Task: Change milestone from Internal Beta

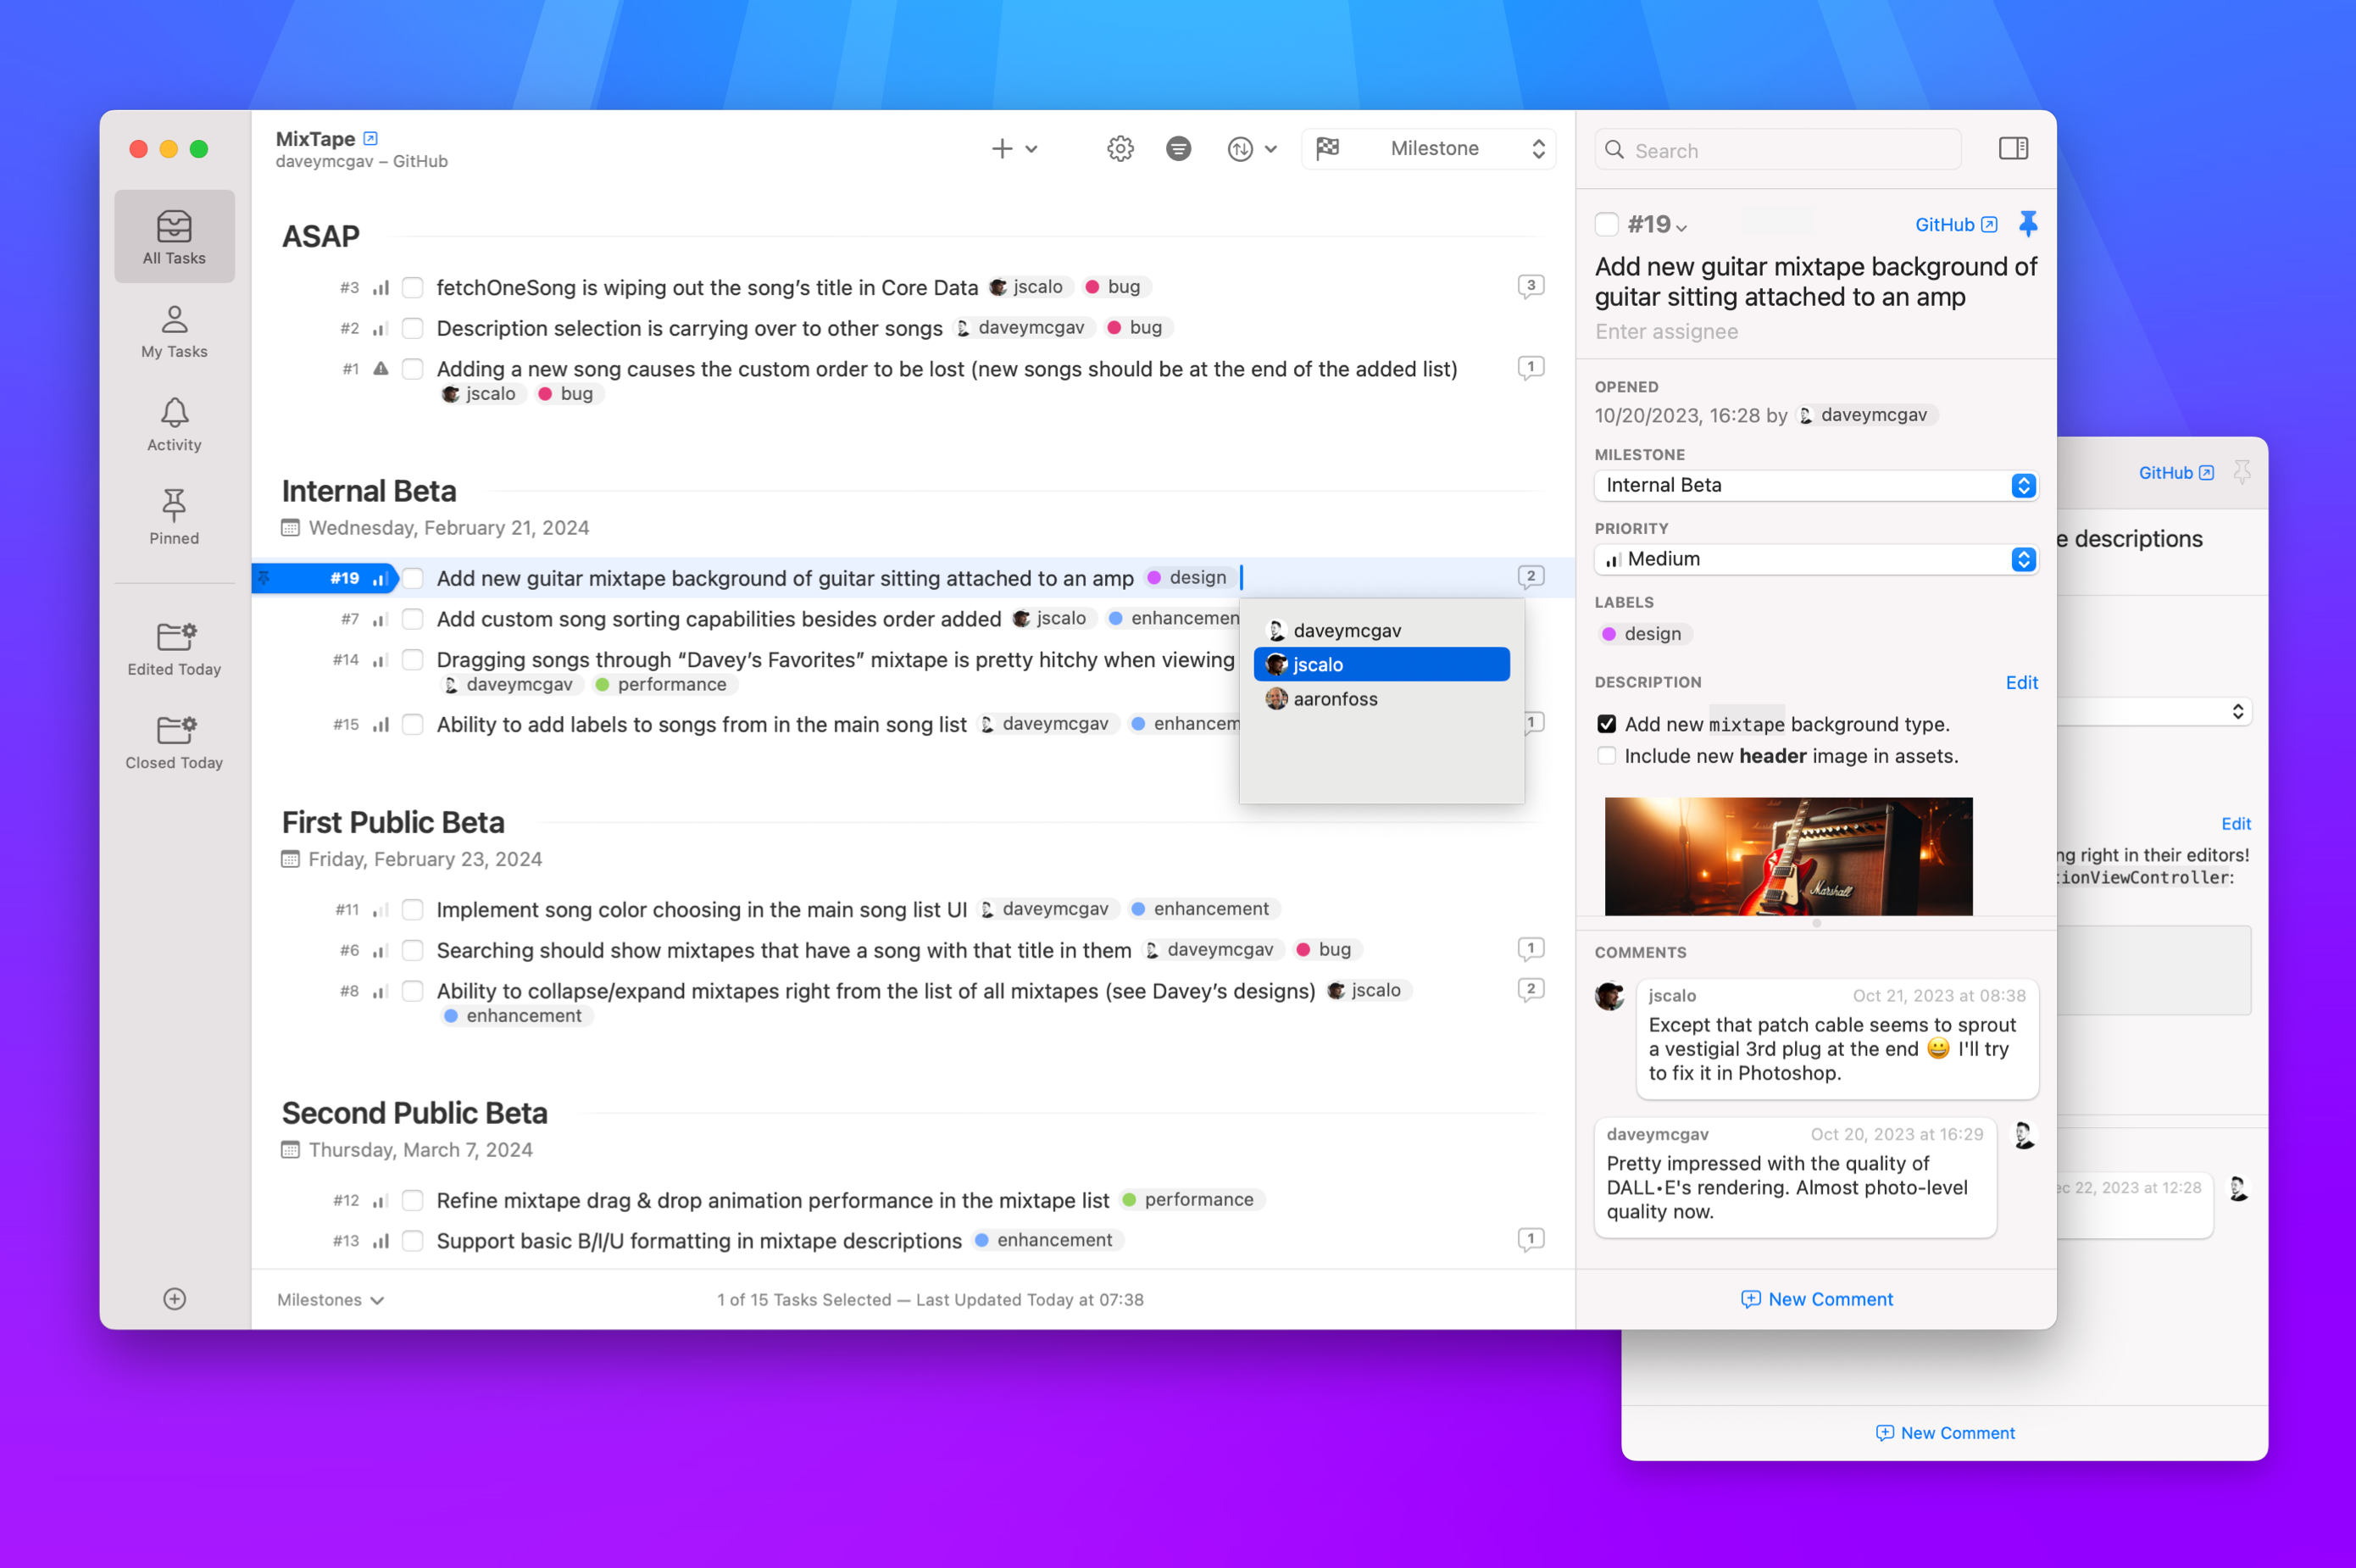Action: pos(1816,486)
